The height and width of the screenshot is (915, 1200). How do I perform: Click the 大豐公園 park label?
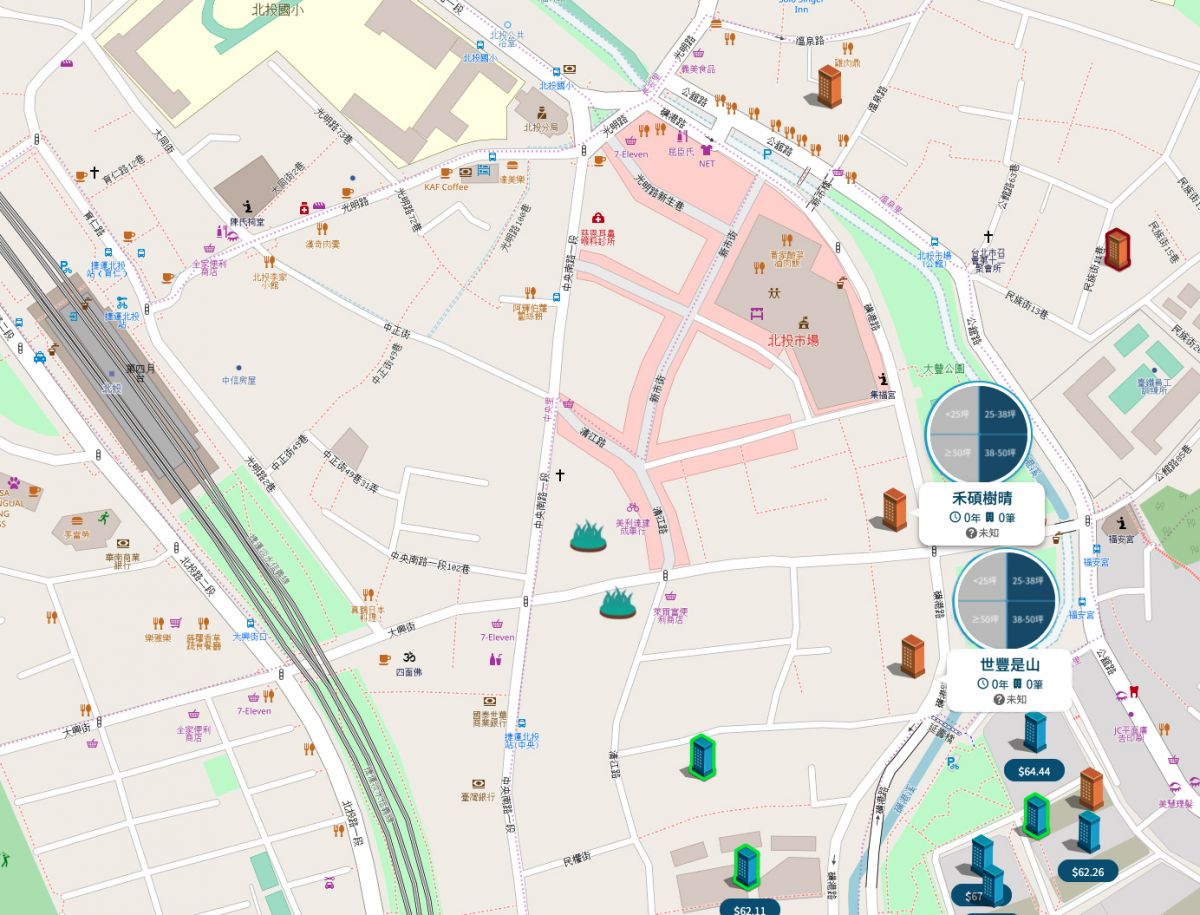[943, 368]
